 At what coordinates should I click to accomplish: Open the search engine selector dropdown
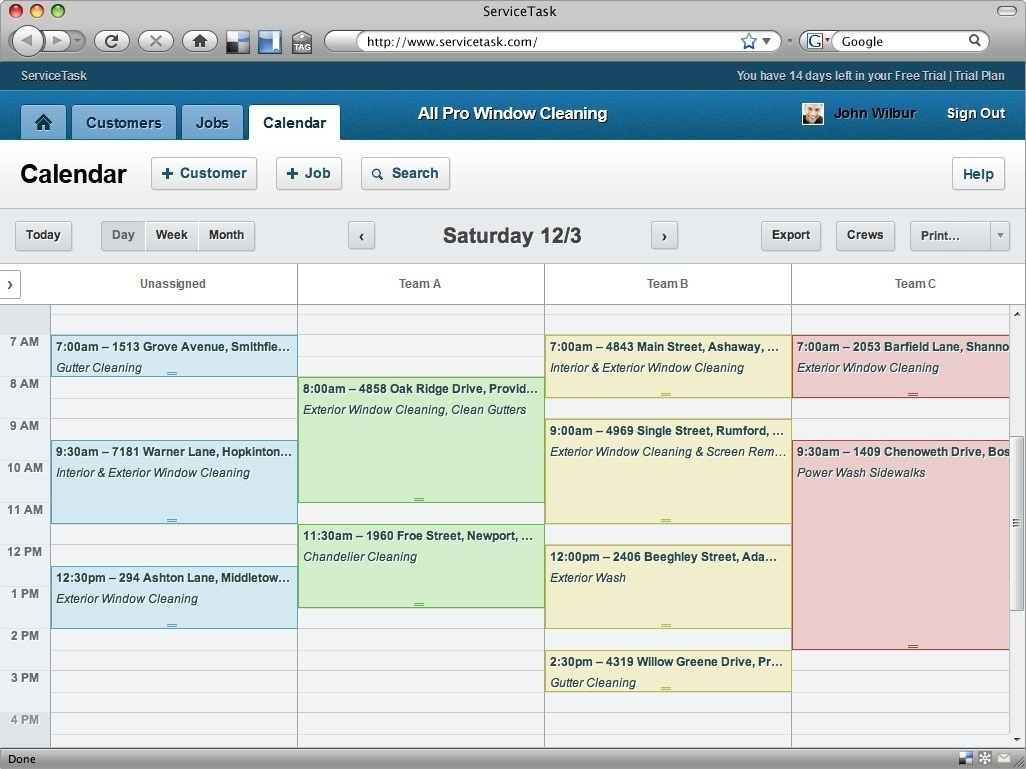(x=818, y=41)
